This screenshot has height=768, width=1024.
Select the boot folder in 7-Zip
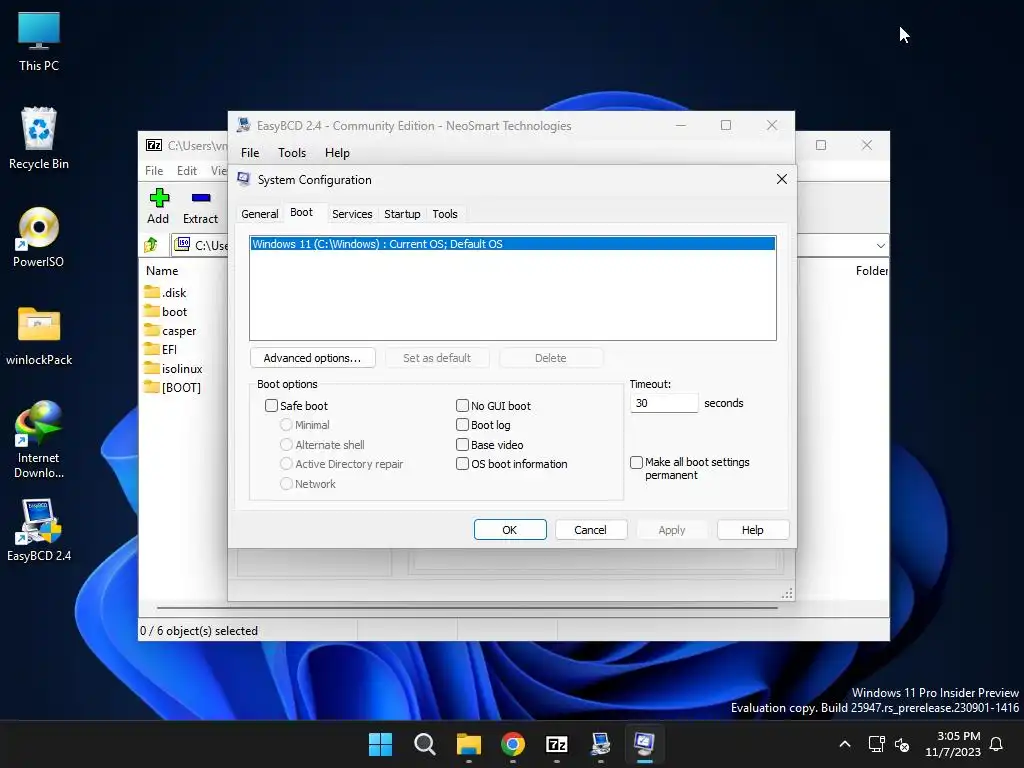(166, 312)
